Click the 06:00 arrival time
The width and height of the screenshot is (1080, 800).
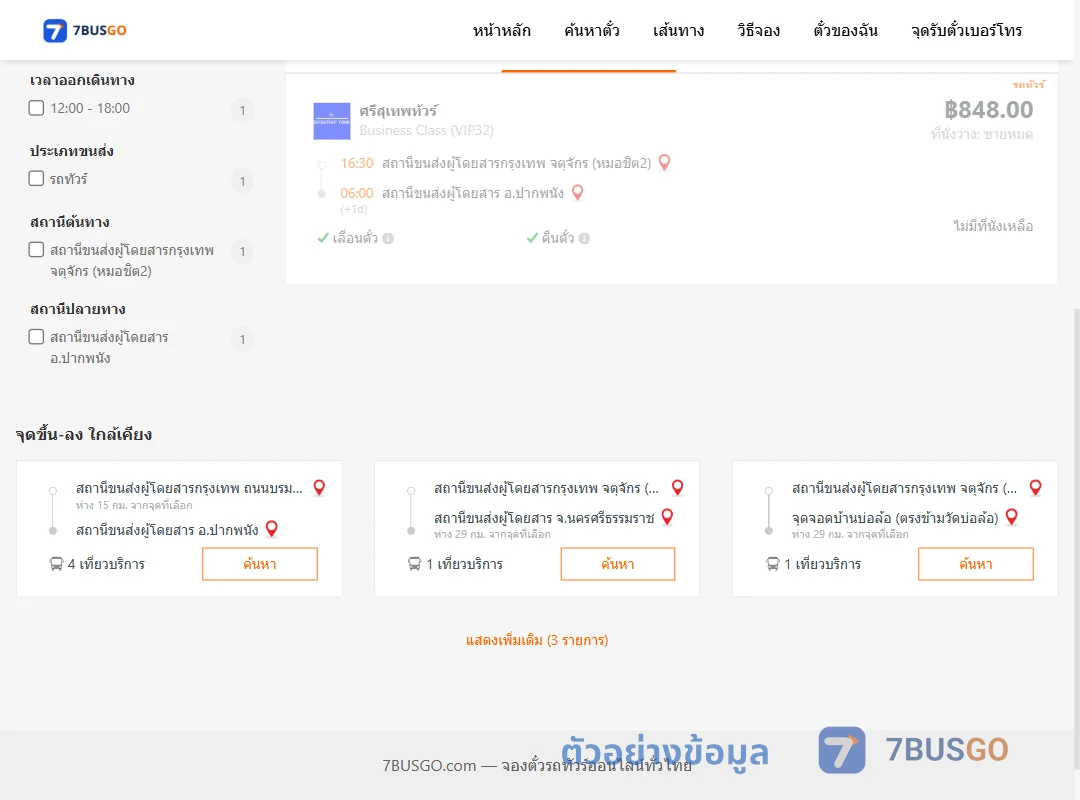tap(357, 193)
